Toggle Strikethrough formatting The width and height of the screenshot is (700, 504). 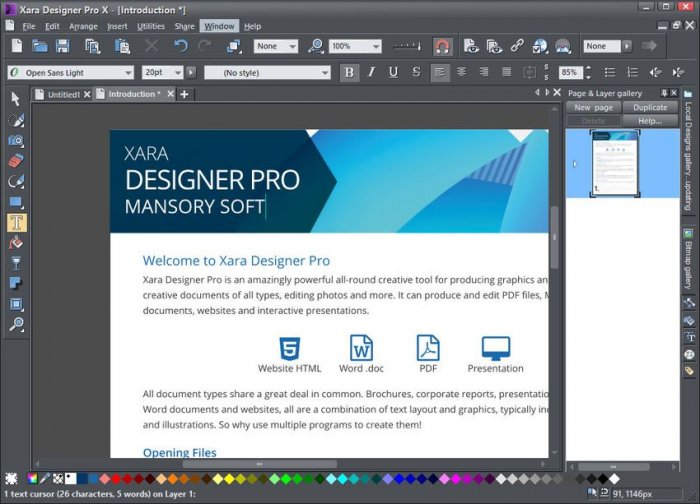click(x=416, y=72)
